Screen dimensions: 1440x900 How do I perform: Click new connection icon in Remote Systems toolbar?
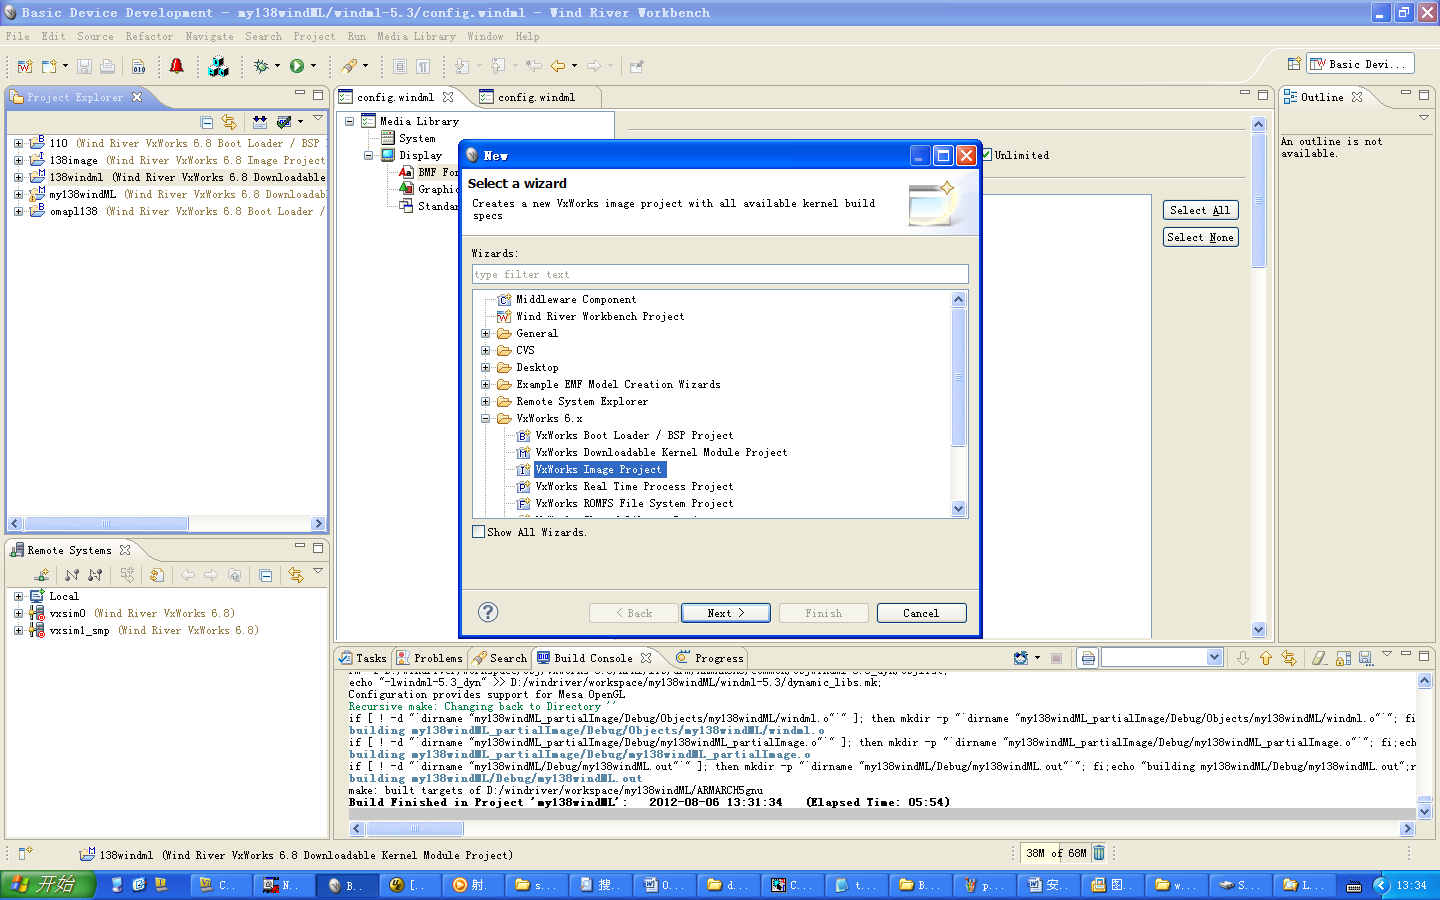click(x=41, y=575)
